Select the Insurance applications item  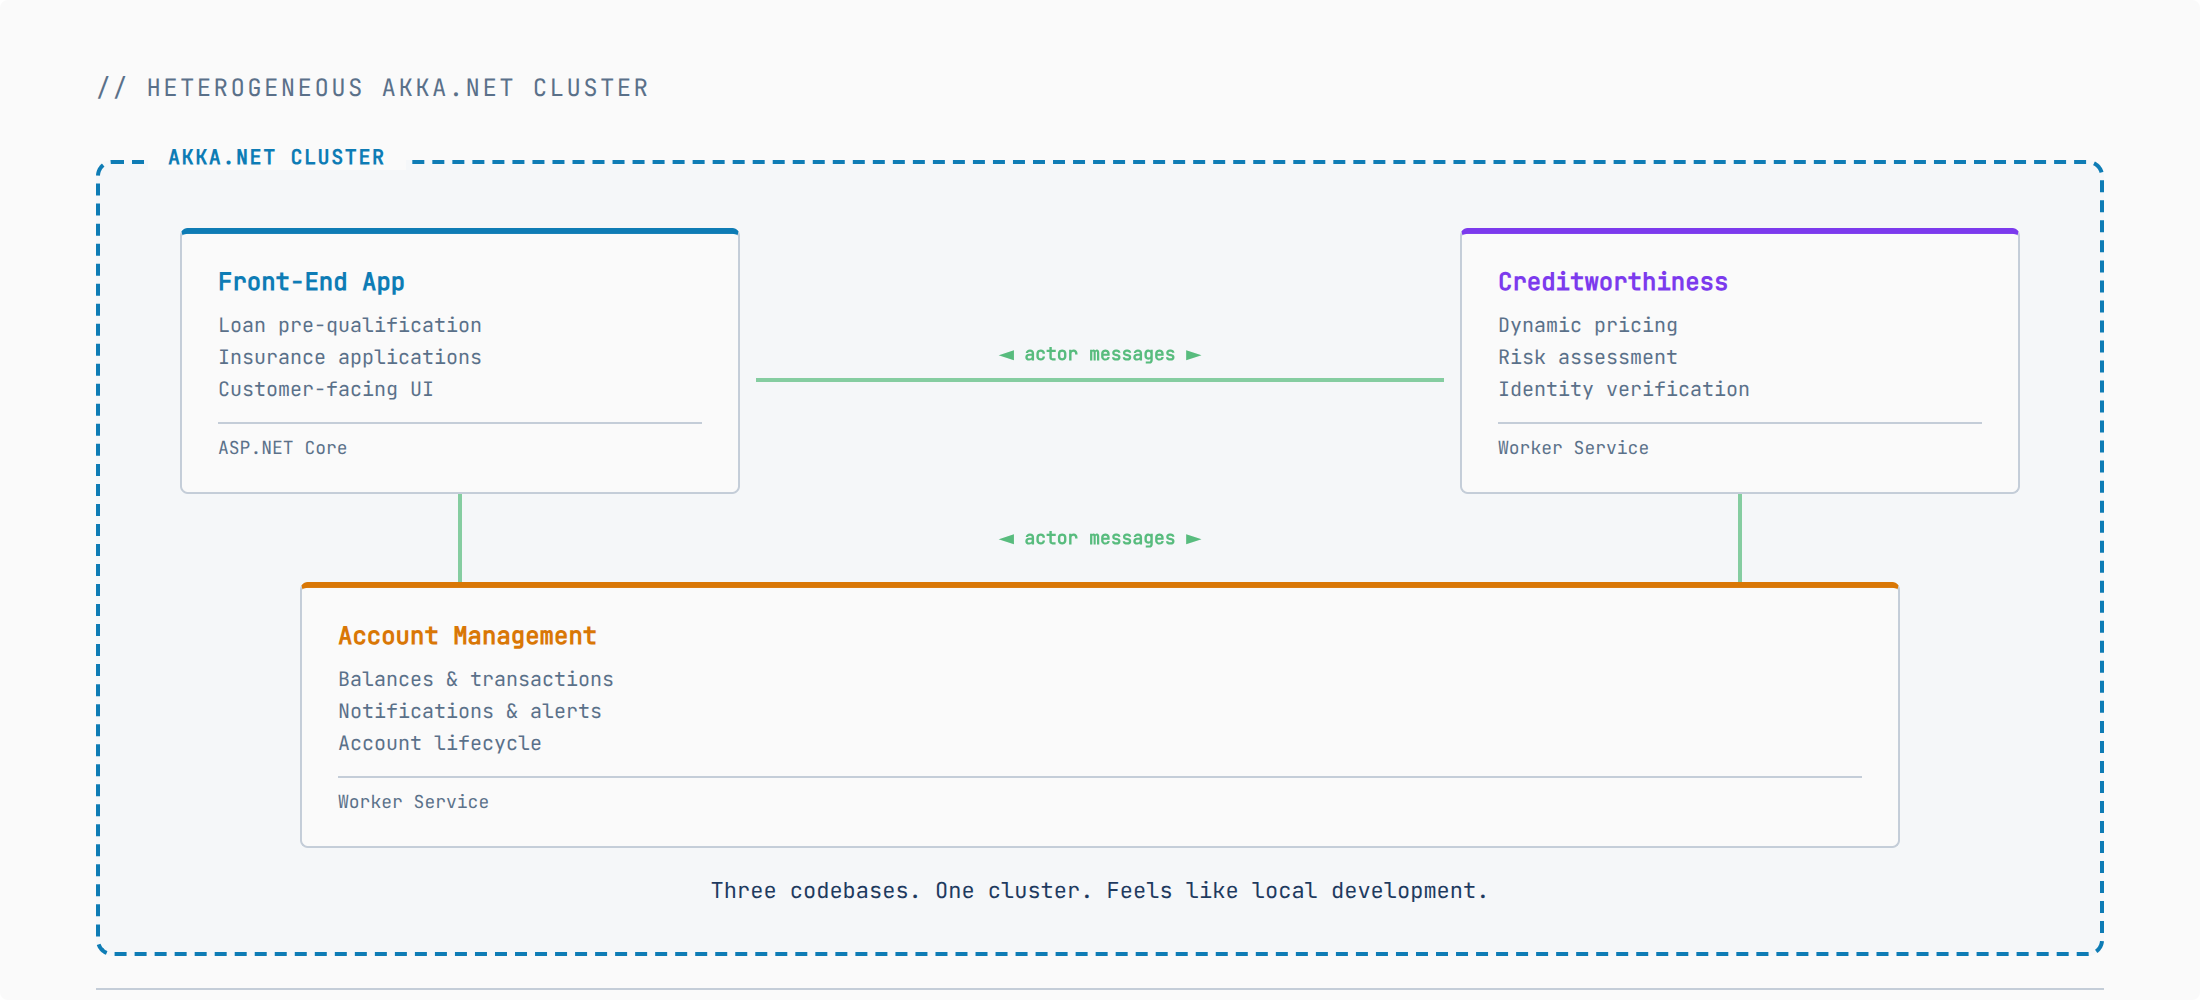[350, 357]
